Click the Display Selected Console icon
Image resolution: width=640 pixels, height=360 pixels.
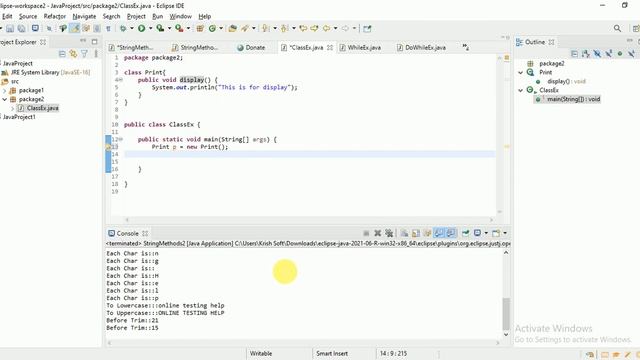(x=477, y=233)
